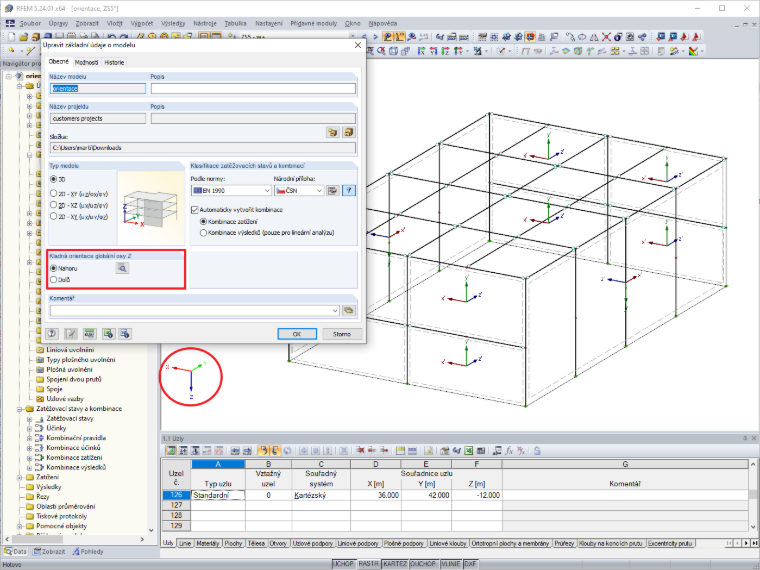Expand the Kombinace zatížení tree item
The width and height of the screenshot is (760, 570).
pyautogui.click(x=30, y=458)
